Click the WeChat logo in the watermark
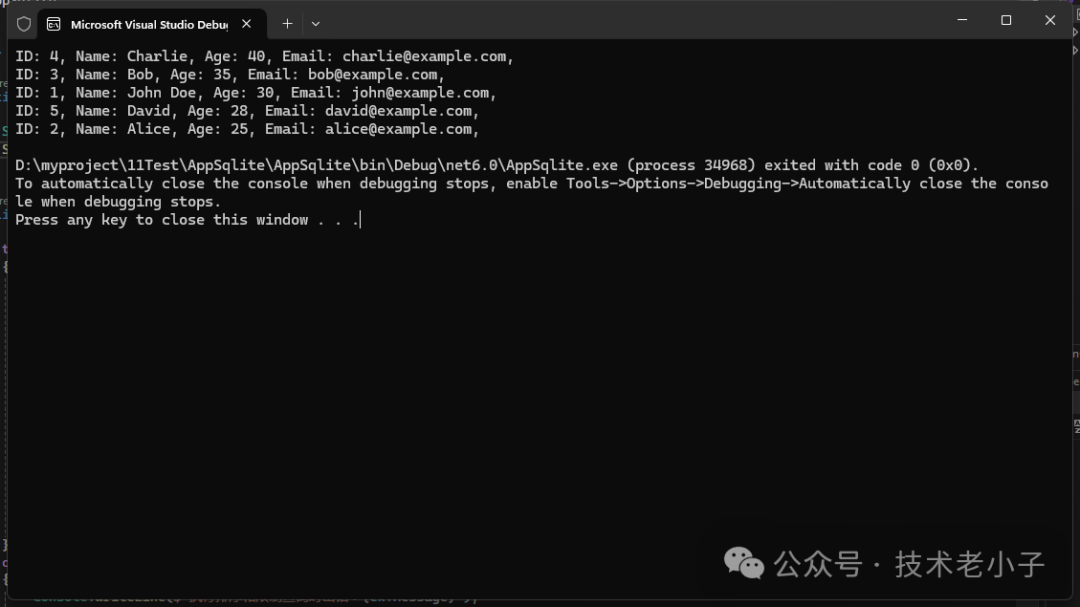The height and width of the screenshot is (607, 1080). pyautogui.click(x=744, y=563)
